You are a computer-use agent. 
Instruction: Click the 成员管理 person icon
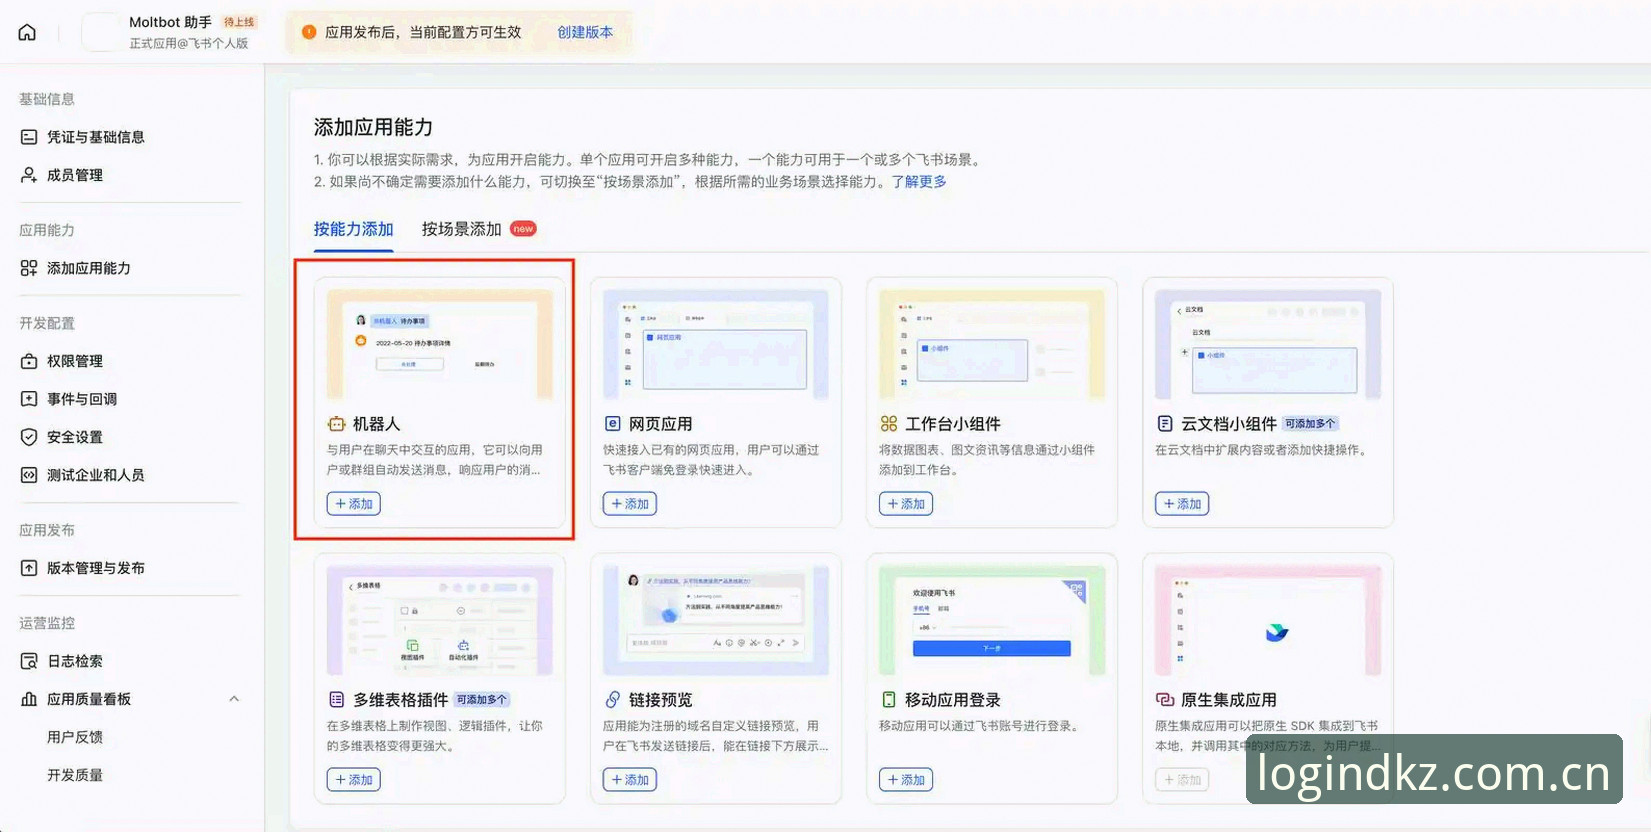pyautogui.click(x=29, y=175)
